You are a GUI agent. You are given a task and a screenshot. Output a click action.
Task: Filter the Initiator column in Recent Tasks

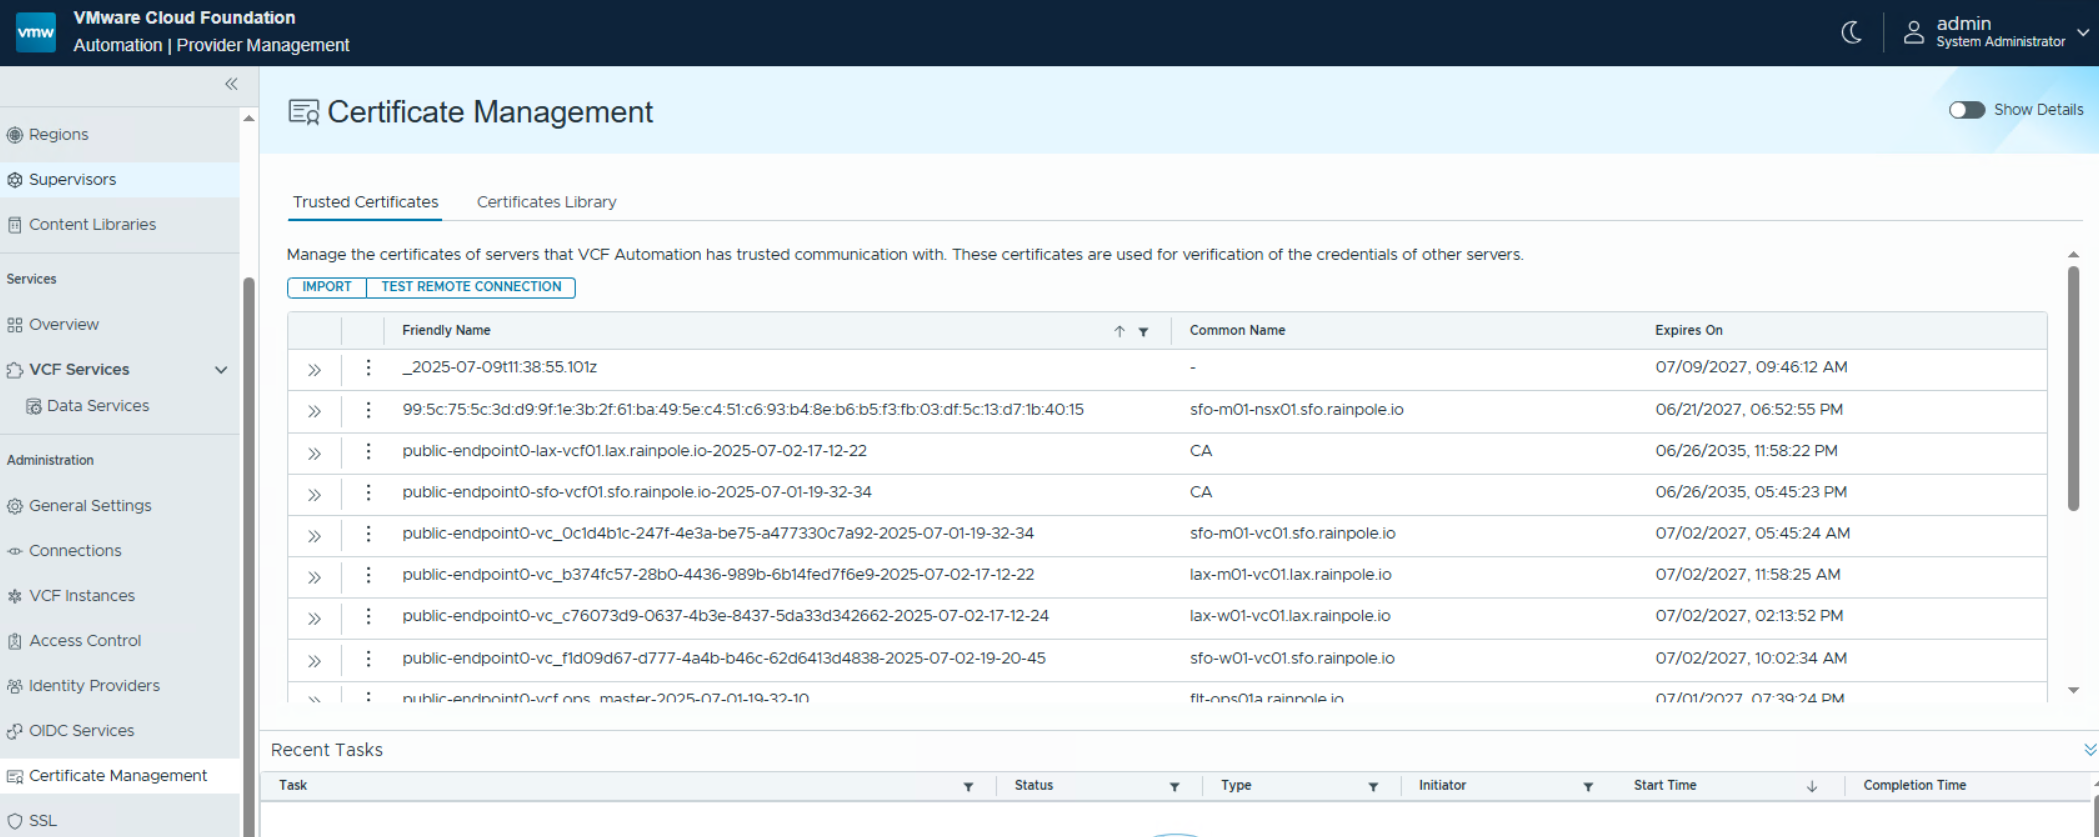coord(1587,787)
